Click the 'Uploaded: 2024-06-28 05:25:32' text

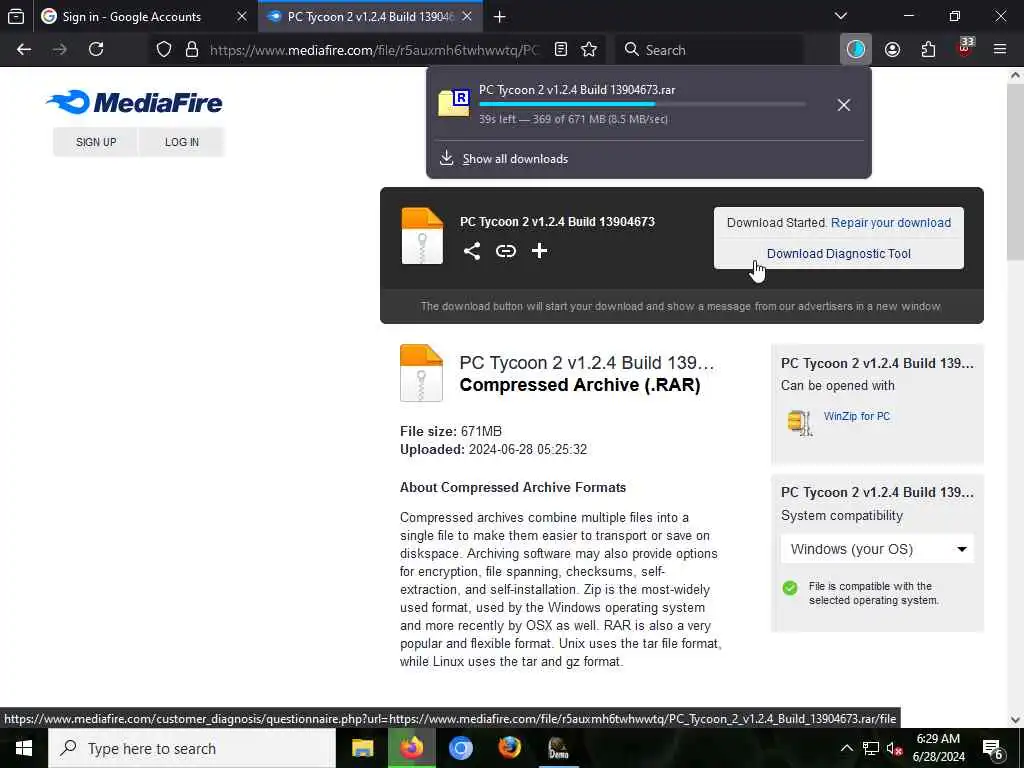coord(493,449)
